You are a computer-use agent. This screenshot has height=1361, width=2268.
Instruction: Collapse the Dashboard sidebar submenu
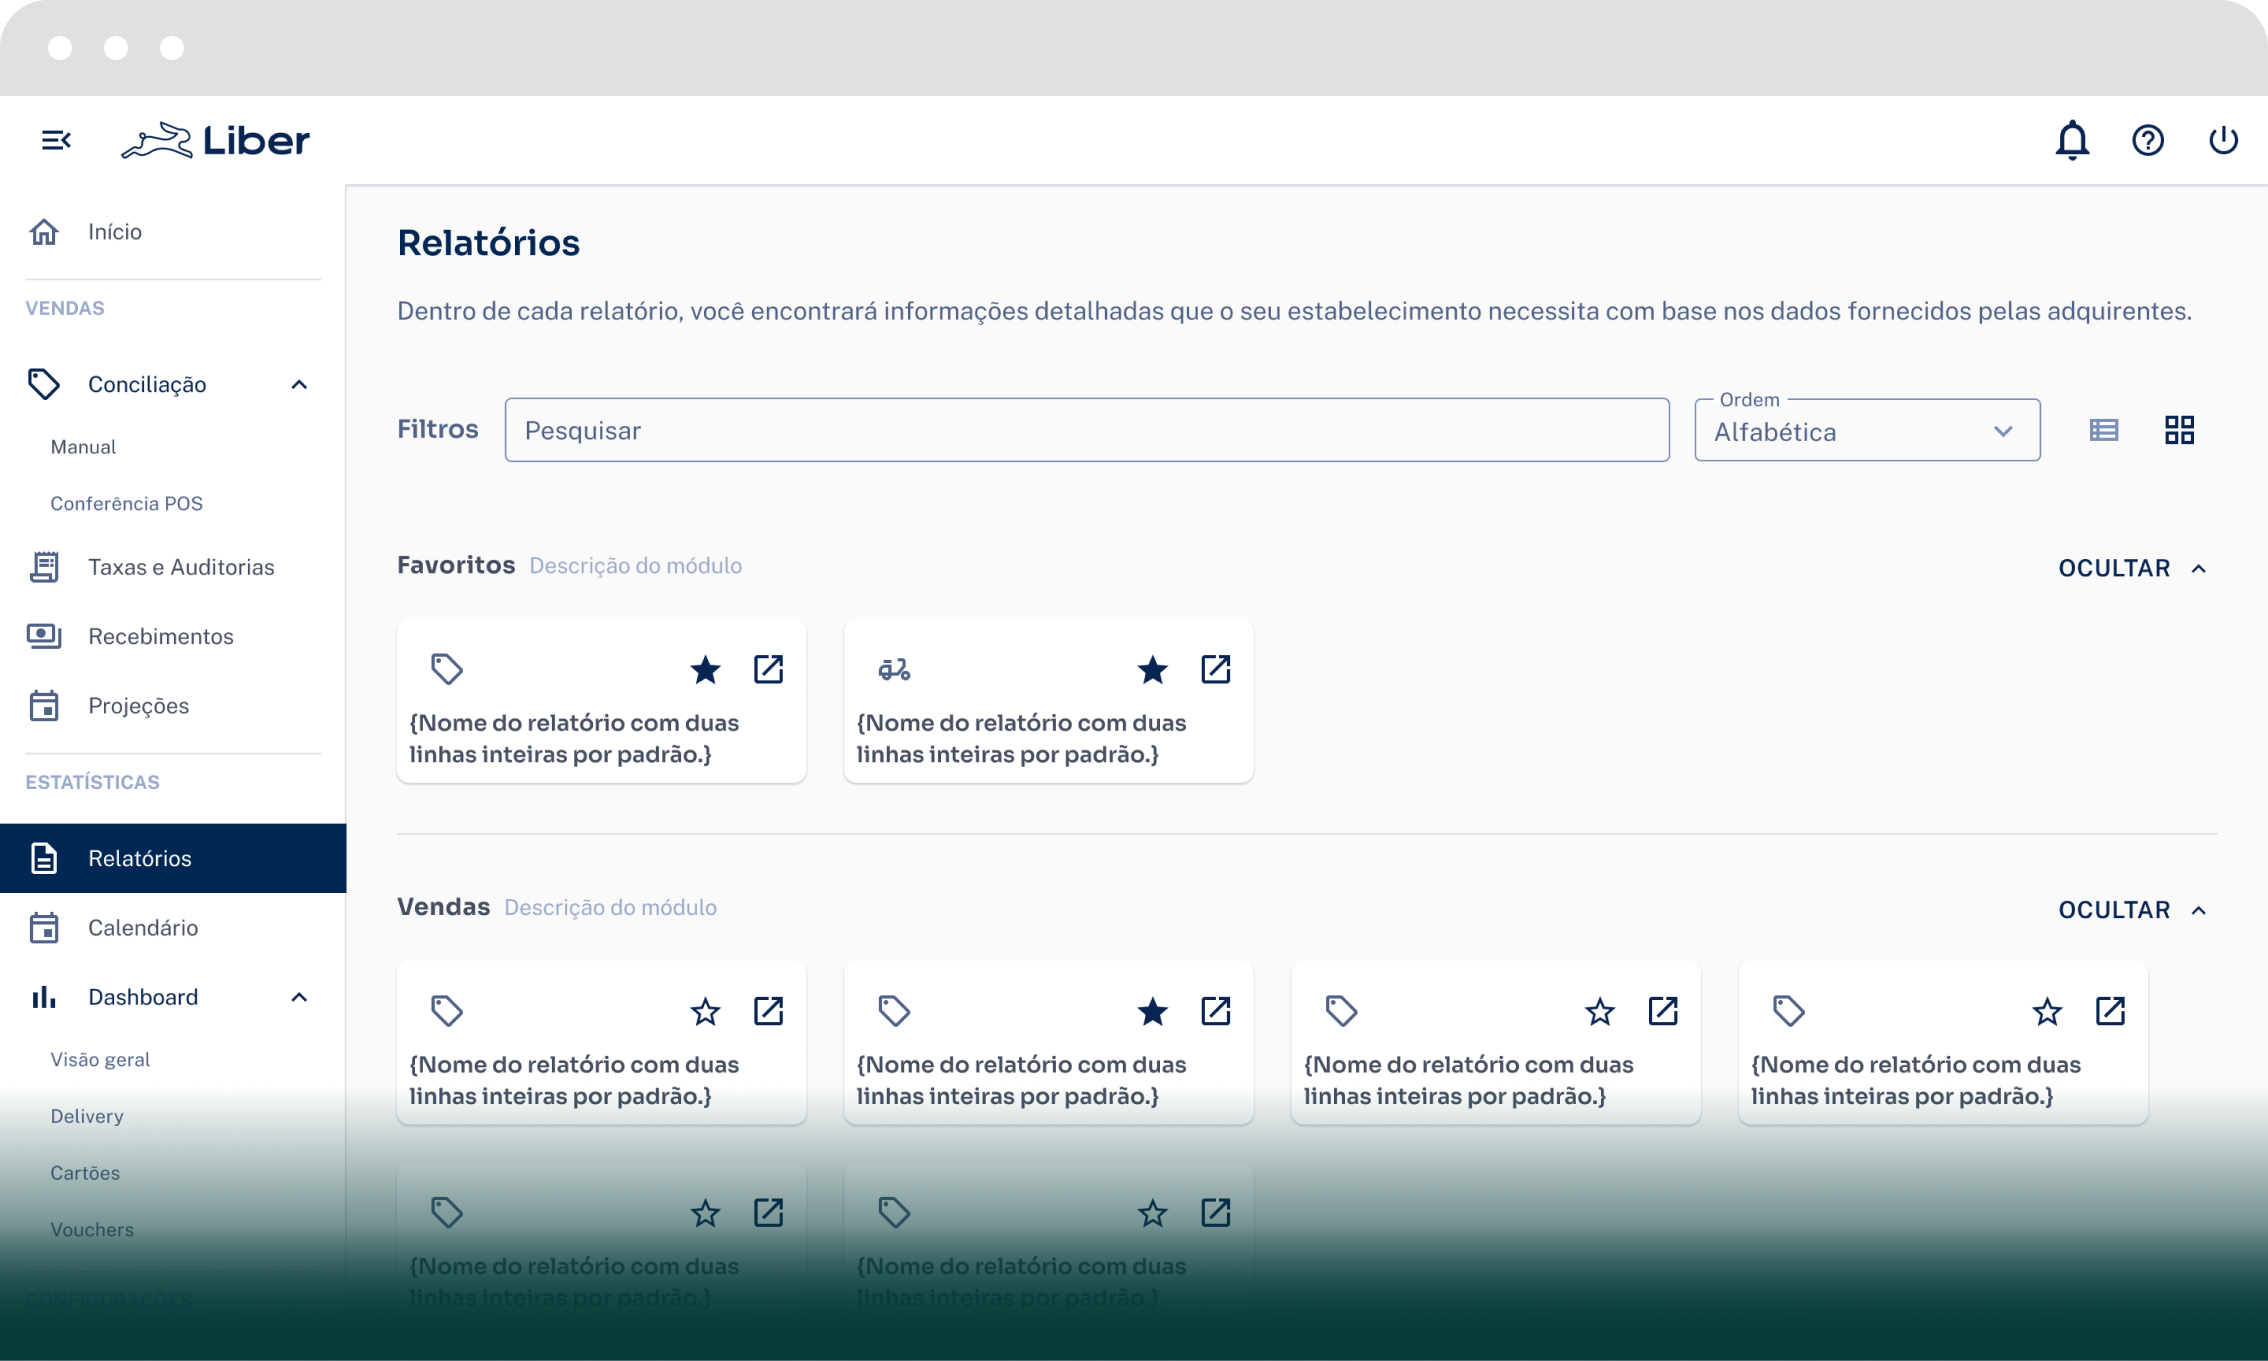[298, 997]
